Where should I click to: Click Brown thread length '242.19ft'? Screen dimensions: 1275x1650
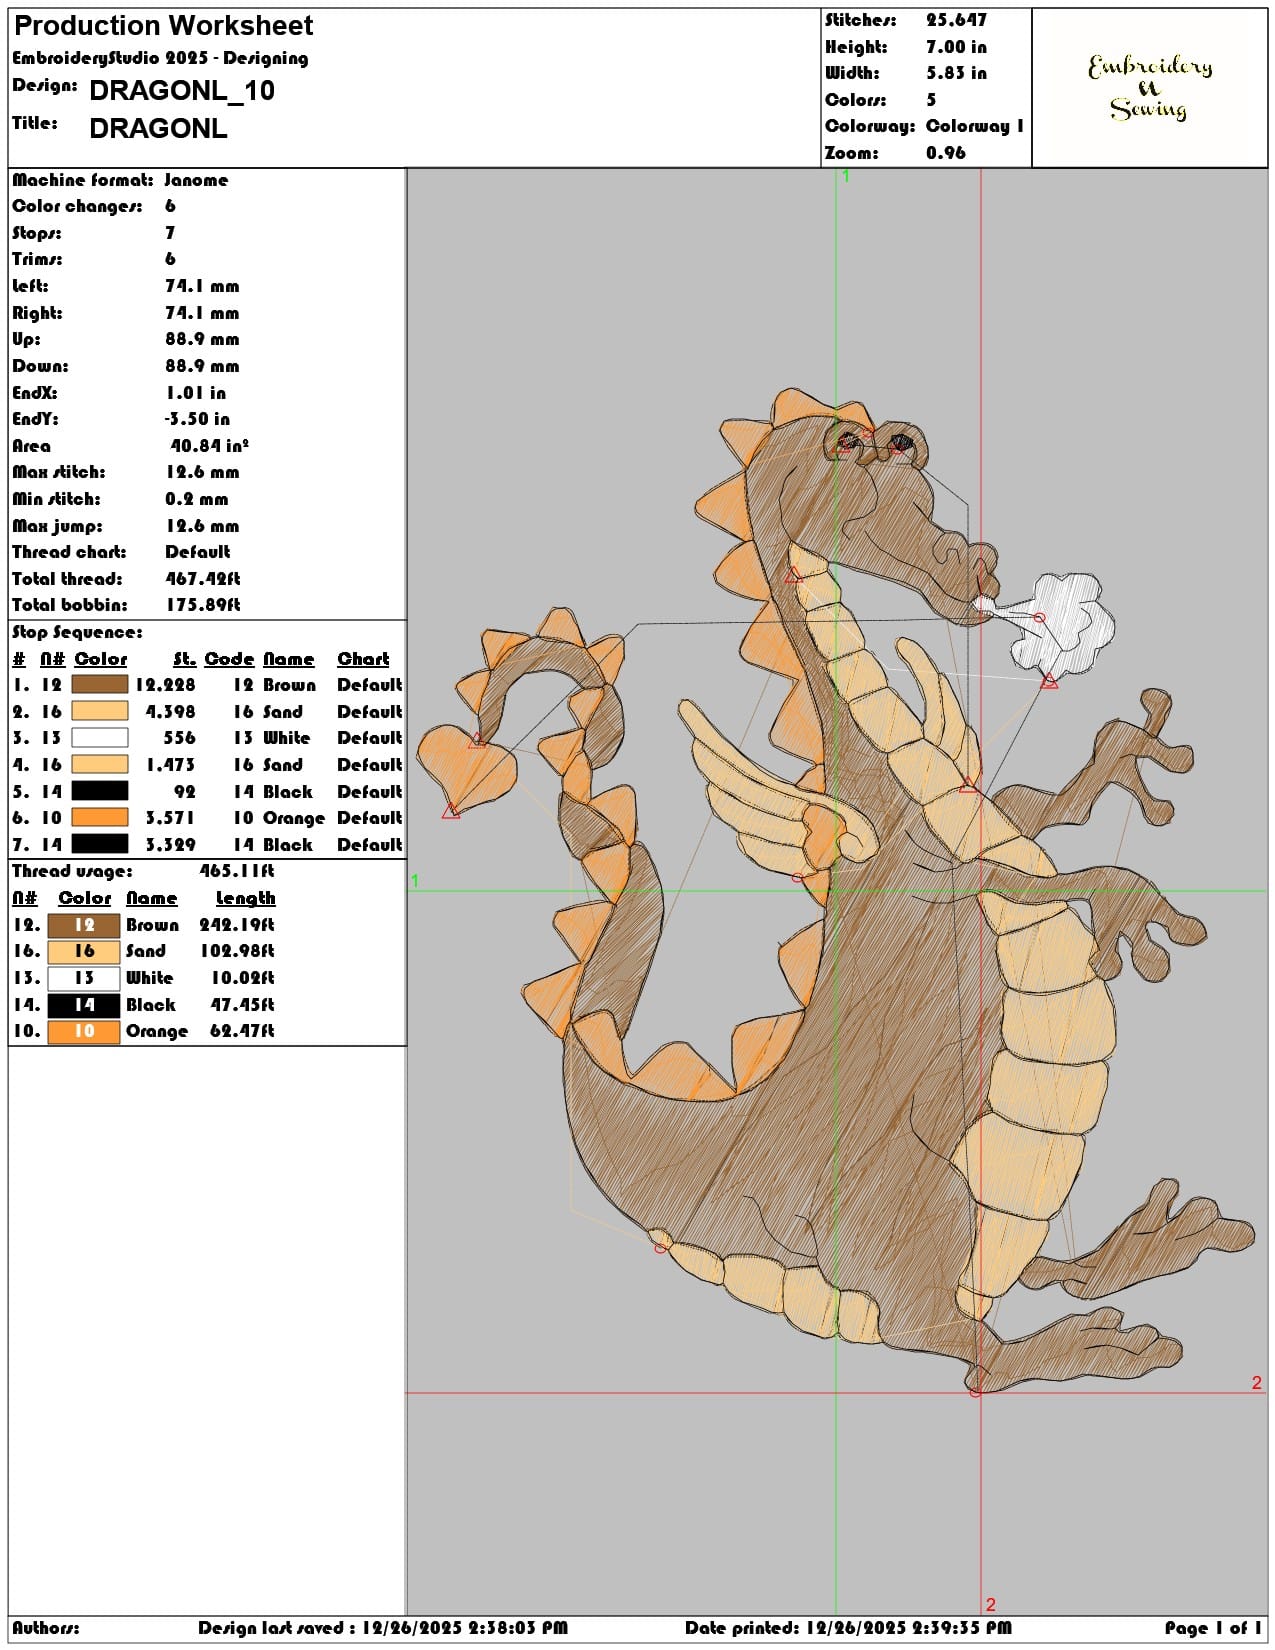coord(237,925)
